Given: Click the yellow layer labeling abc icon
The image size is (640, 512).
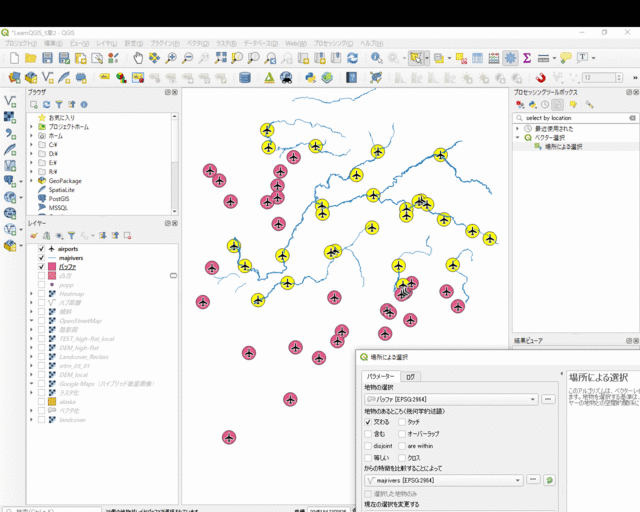Looking at the screenshot, I should (x=104, y=77).
